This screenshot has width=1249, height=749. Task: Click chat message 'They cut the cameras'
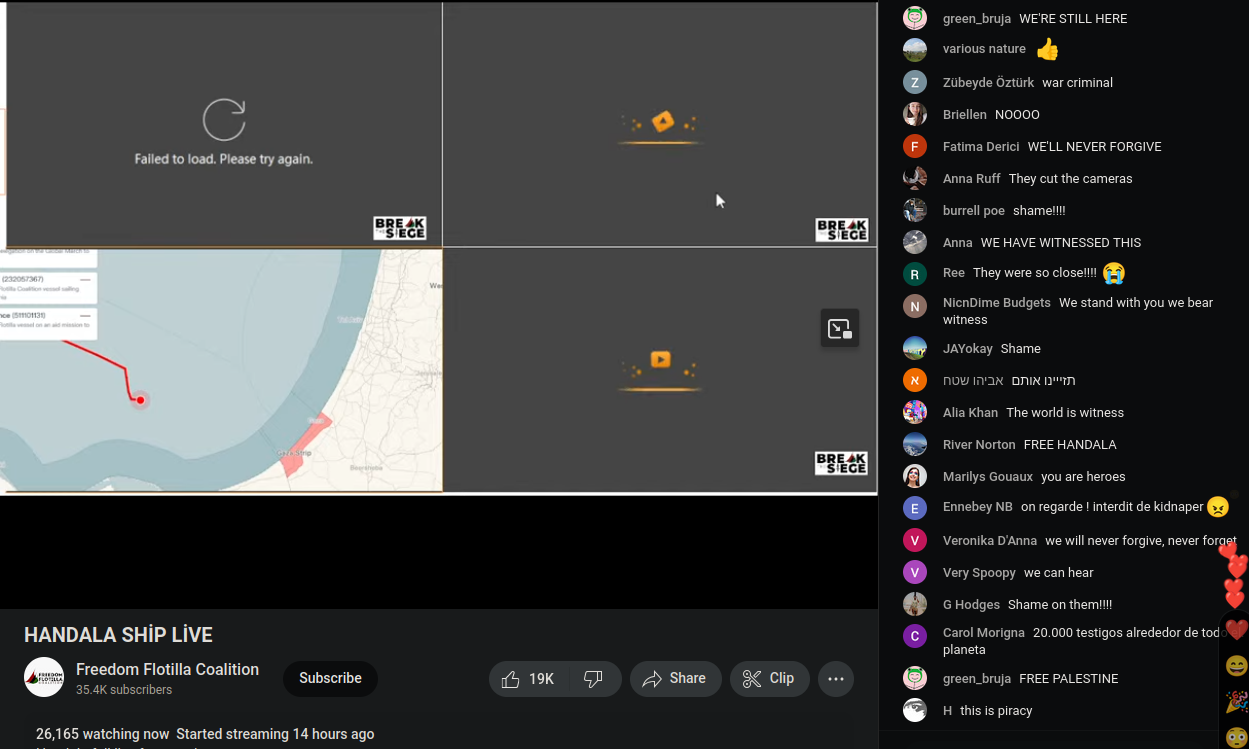point(1071,178)
